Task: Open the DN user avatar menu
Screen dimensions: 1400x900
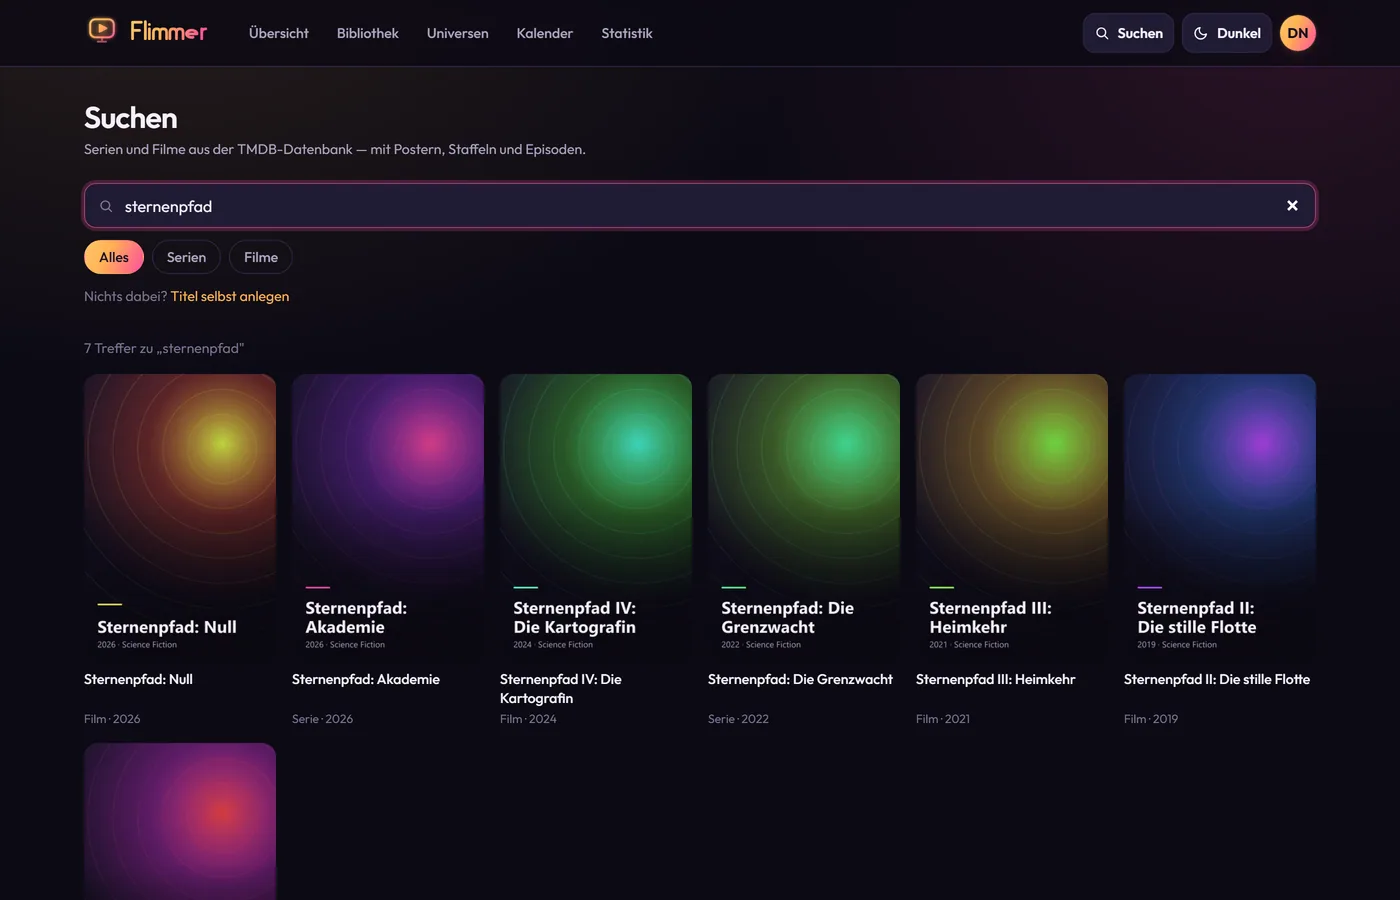Action: tap(1298, 33)
